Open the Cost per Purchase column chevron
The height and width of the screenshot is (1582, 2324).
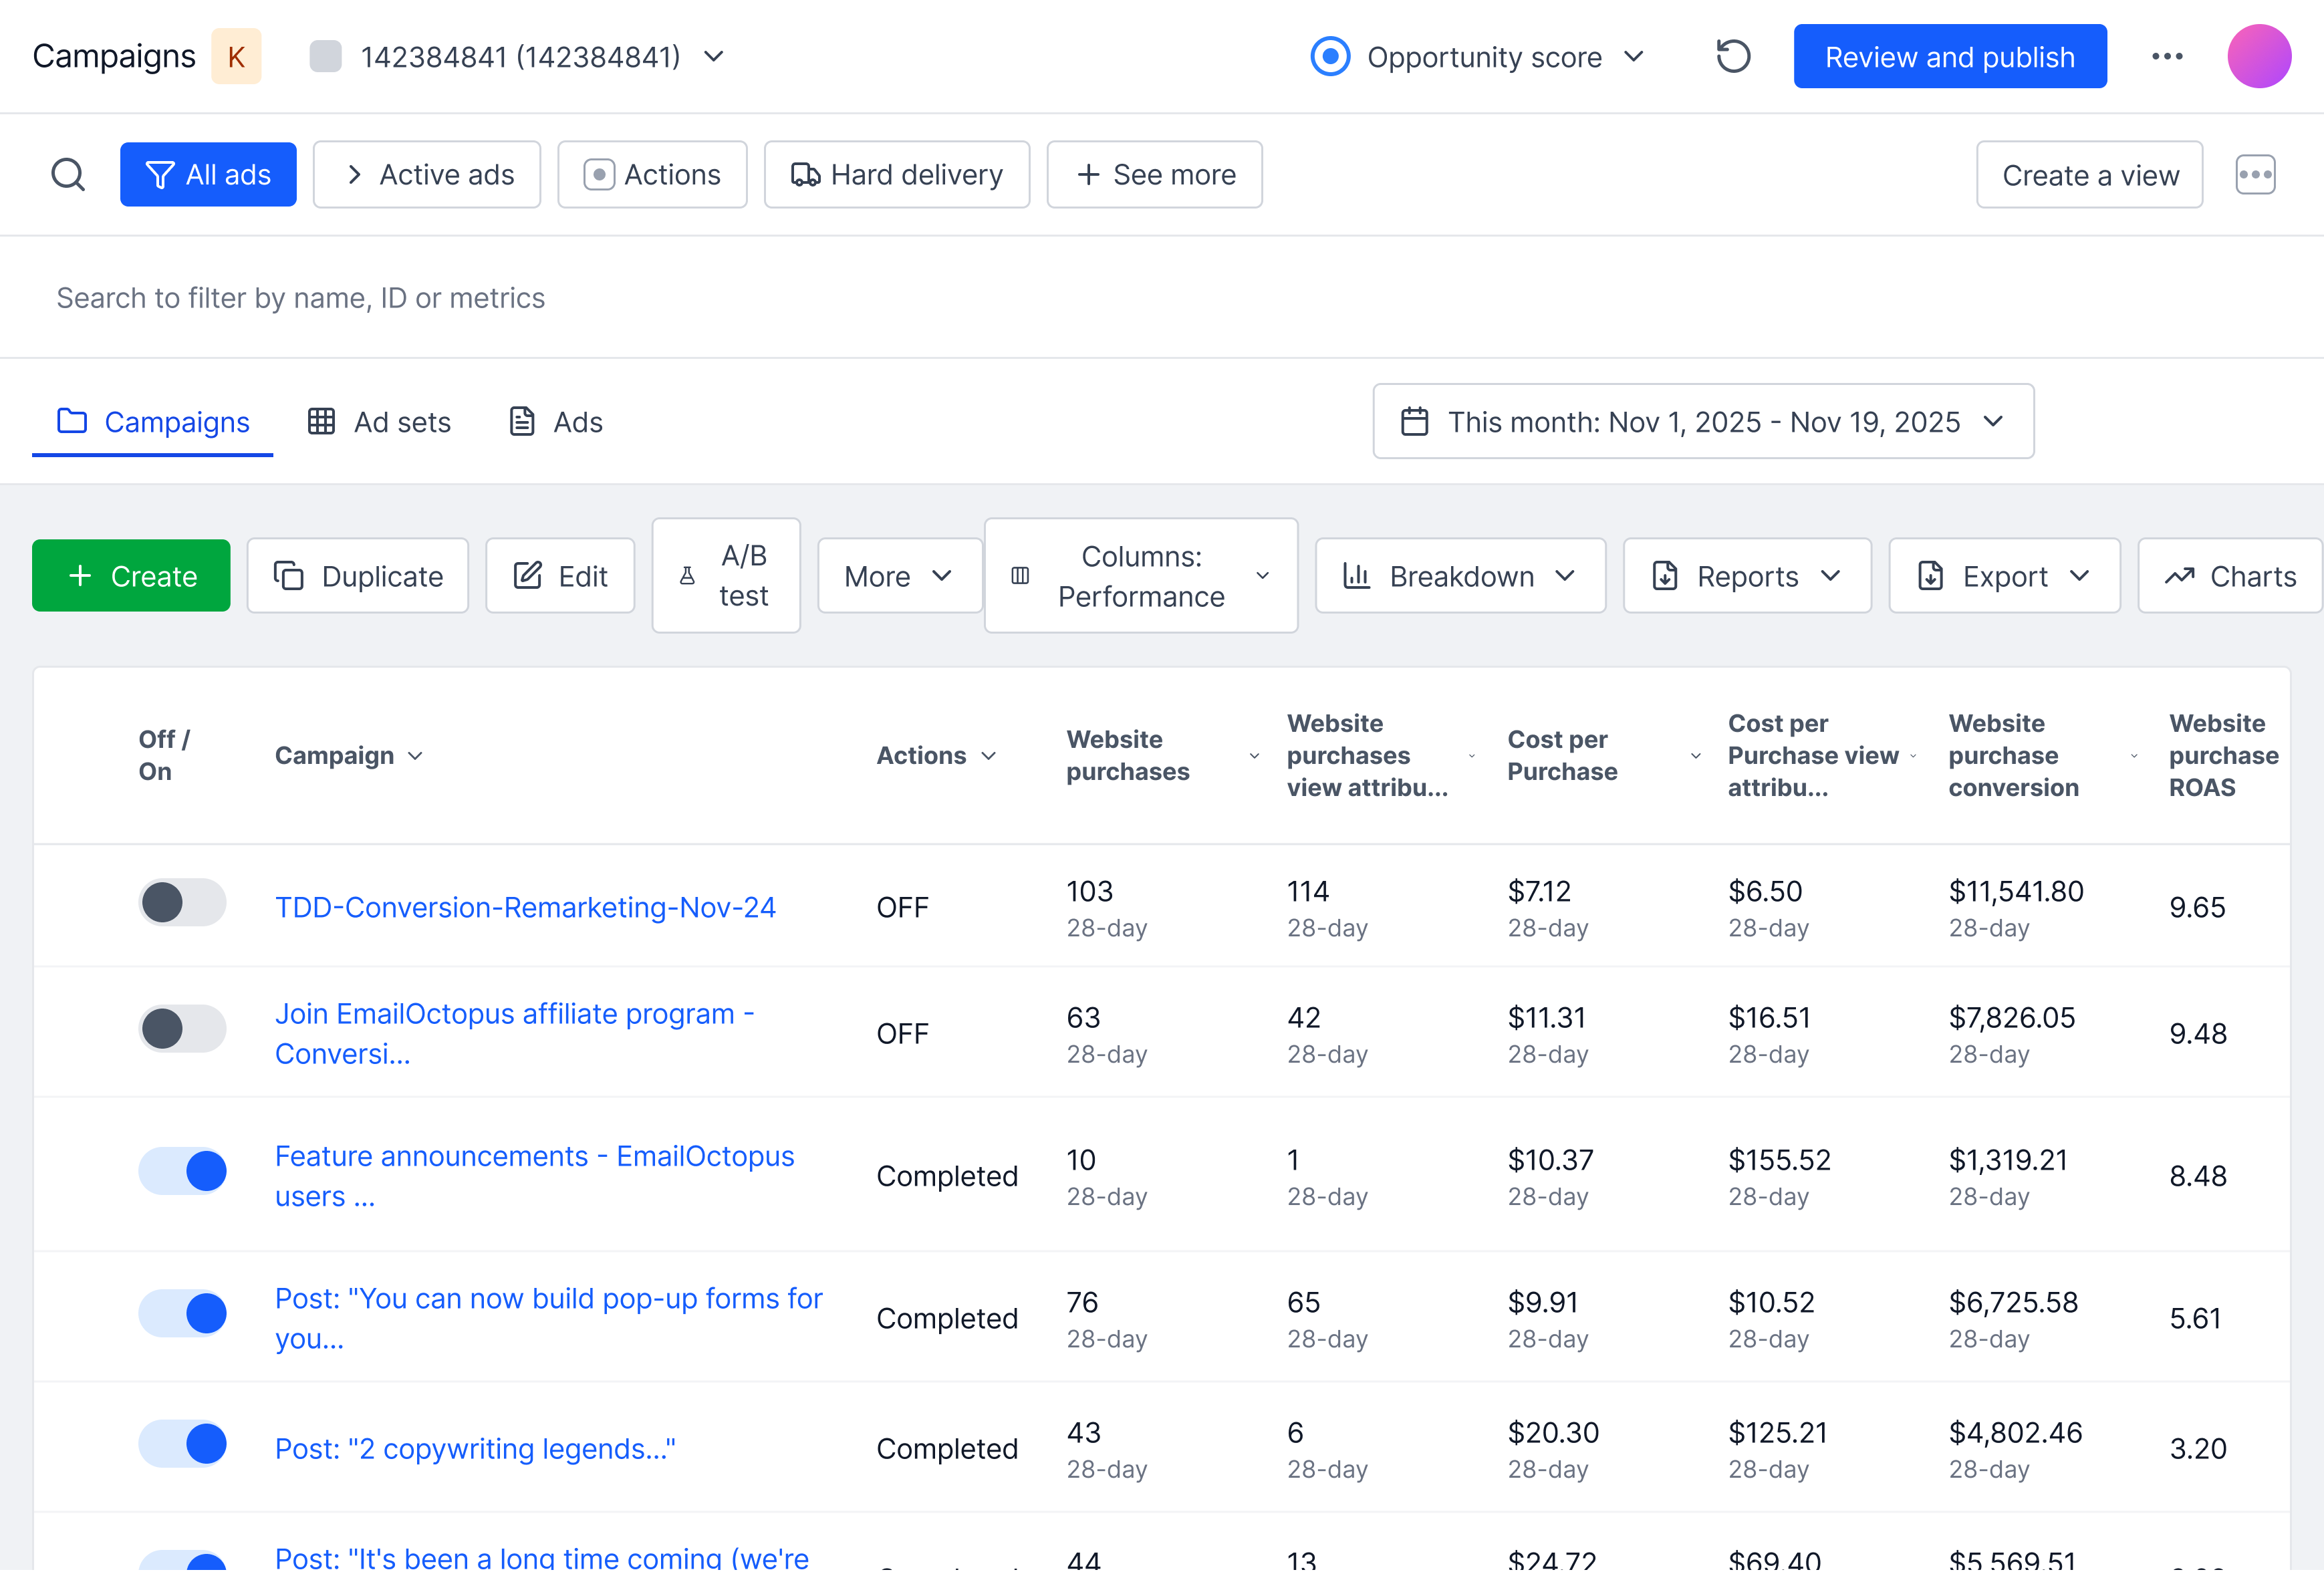pyautogui.click(x=1696, y=756)
